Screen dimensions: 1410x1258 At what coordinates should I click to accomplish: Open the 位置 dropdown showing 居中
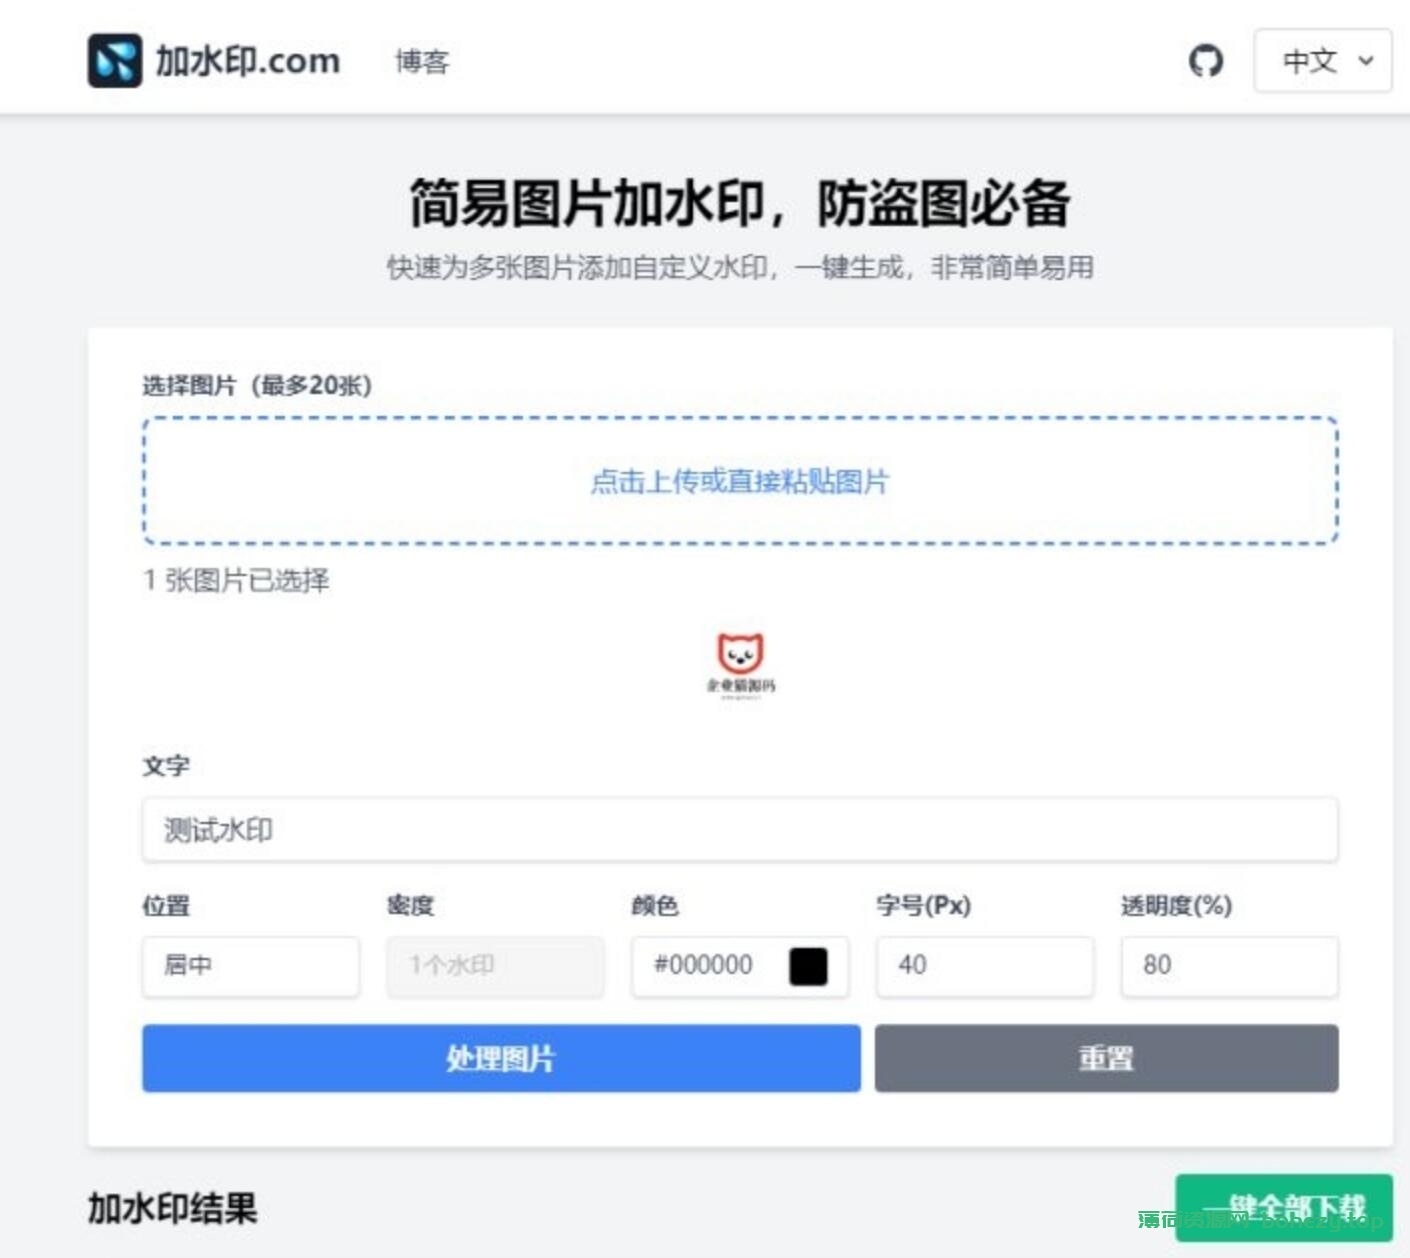point(250,966)
